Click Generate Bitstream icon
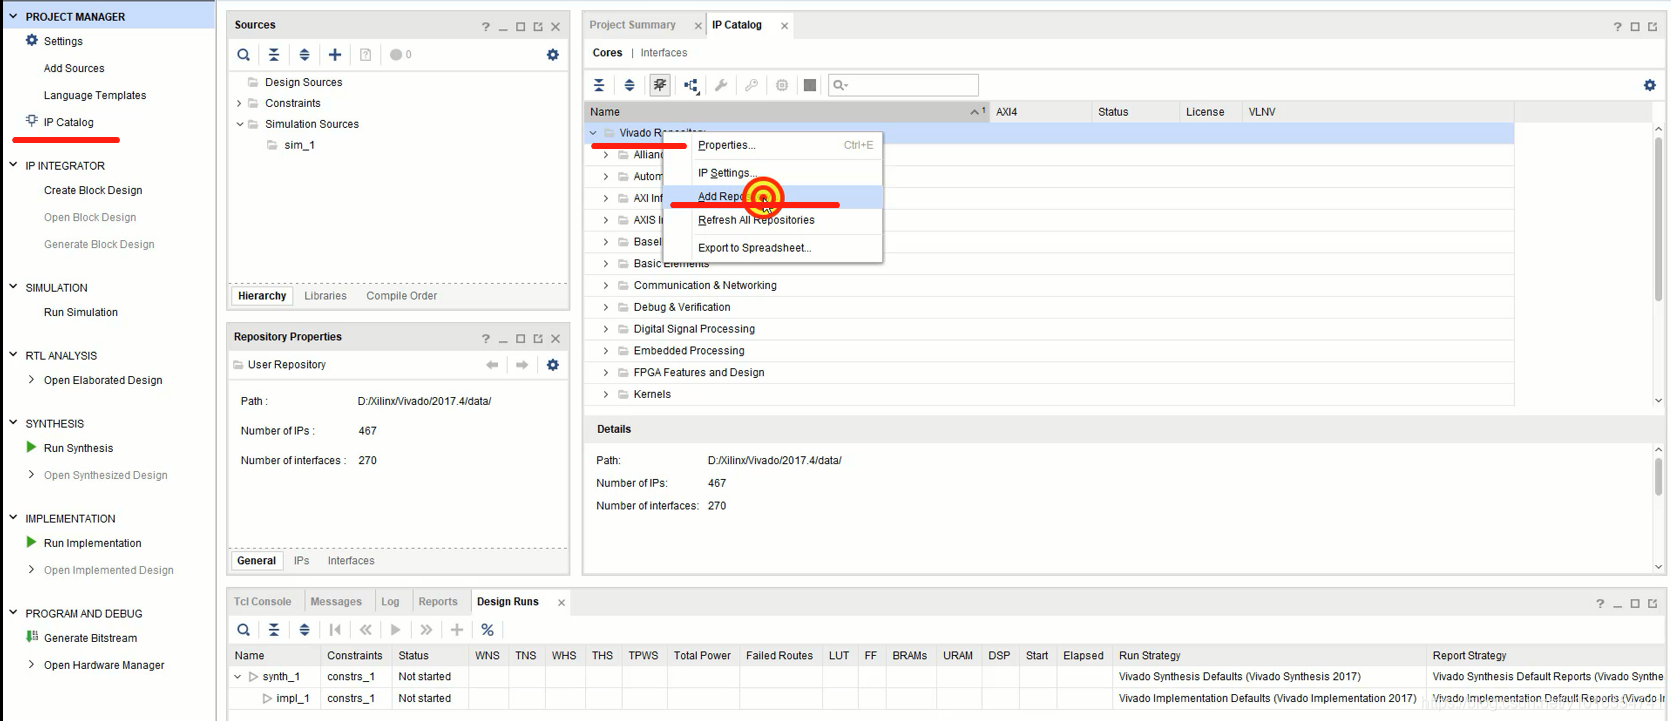This screenshot has width=1671, height=721. 32,637
